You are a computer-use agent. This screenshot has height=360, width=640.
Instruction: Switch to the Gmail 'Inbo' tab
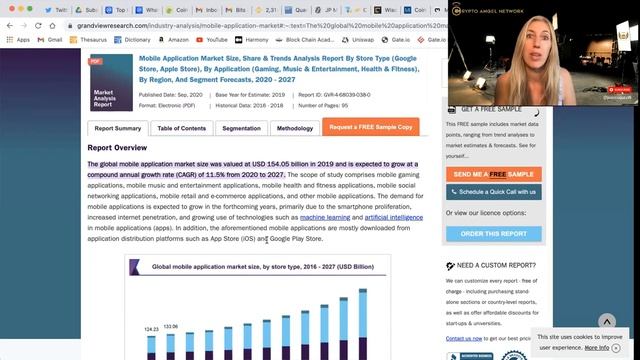click(x=207, y=10)
